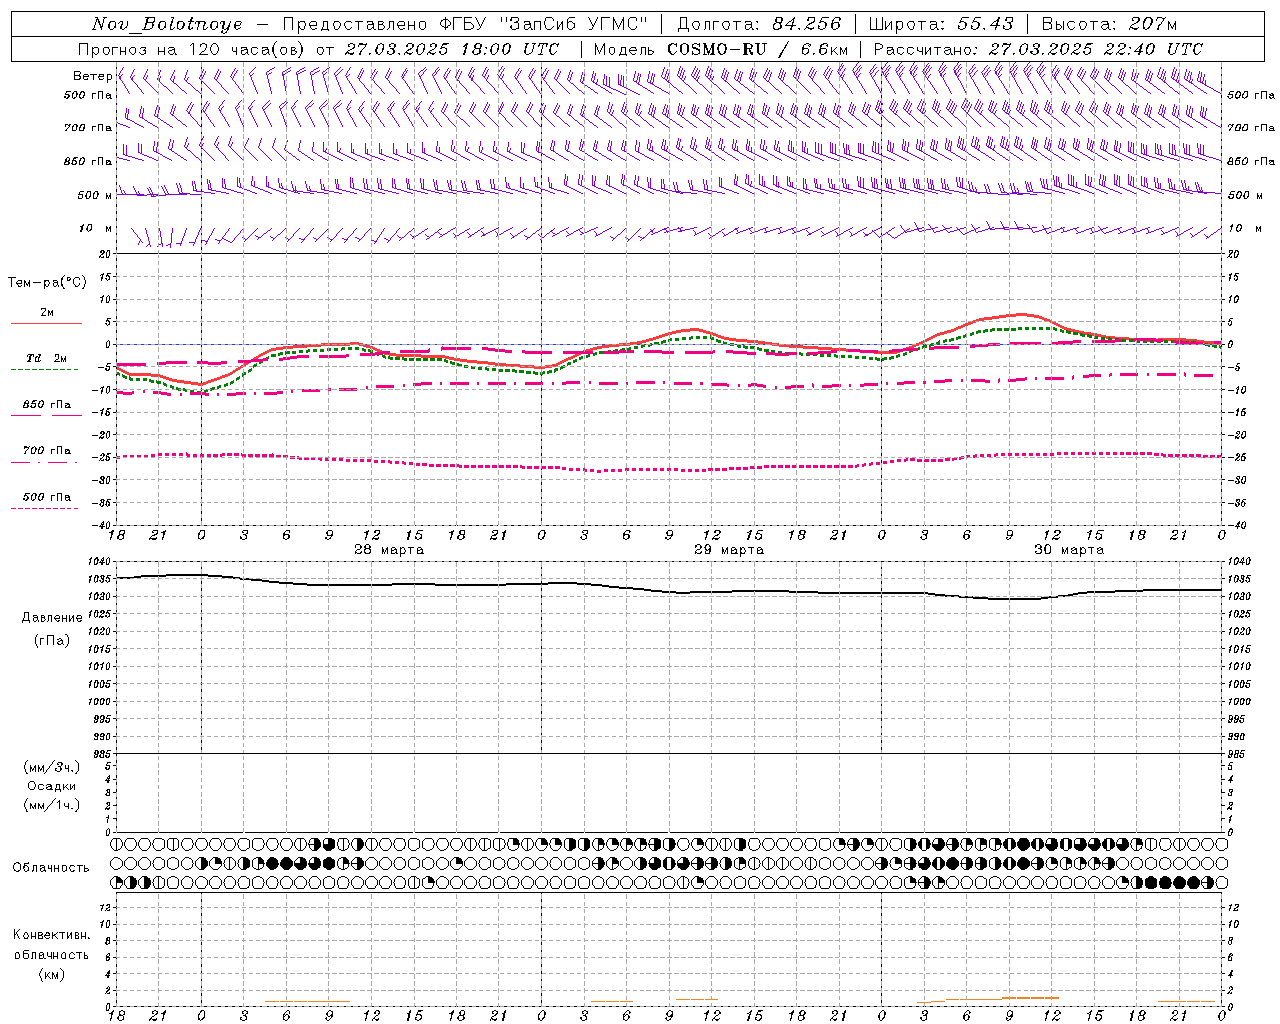Click the 10 м wind level label on the left
The width and height of the screenshot is (1280, 1024).
click(96, 228)
